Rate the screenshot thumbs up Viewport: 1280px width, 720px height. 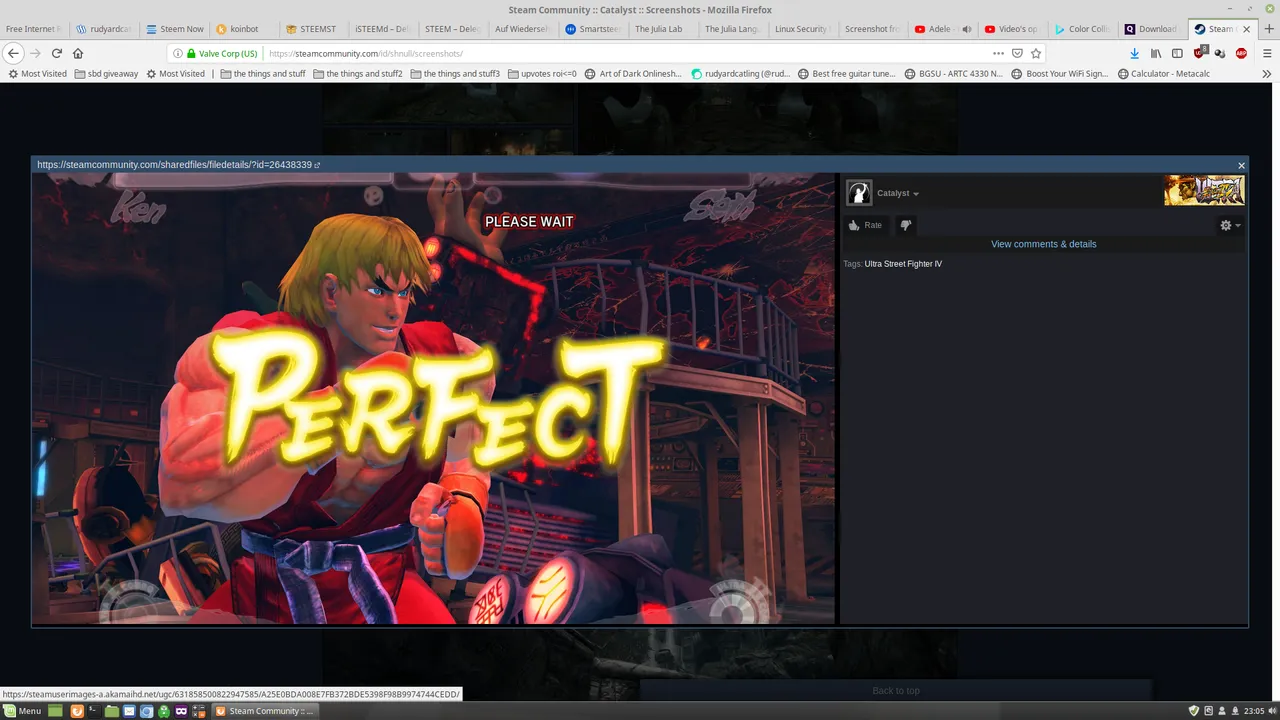(865, 225)
